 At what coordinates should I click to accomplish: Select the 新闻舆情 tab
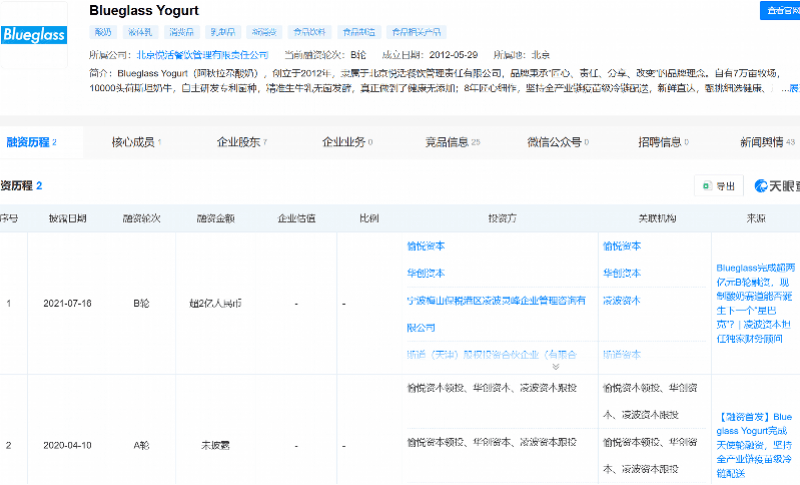click(x=767, y=143)
